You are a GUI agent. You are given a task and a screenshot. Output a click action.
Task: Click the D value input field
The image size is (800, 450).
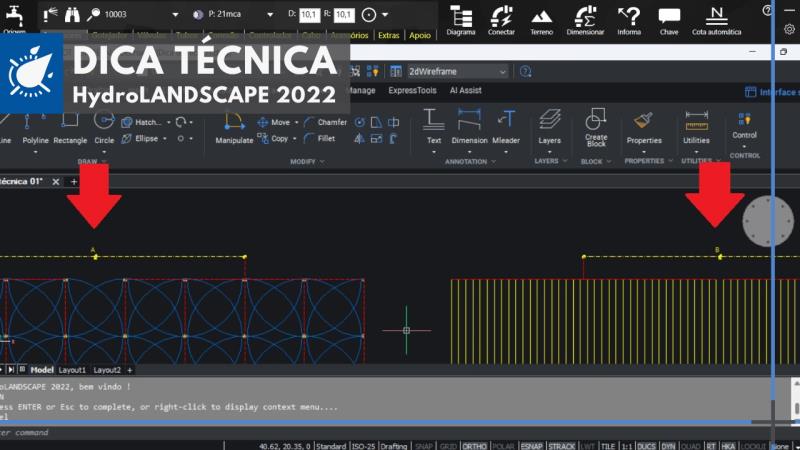[309, 15]
